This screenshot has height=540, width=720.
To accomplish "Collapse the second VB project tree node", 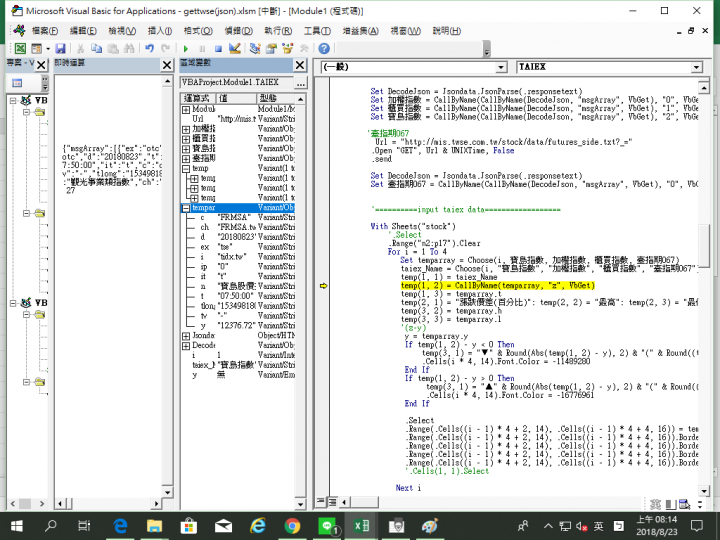I will (x=13, y=303).
